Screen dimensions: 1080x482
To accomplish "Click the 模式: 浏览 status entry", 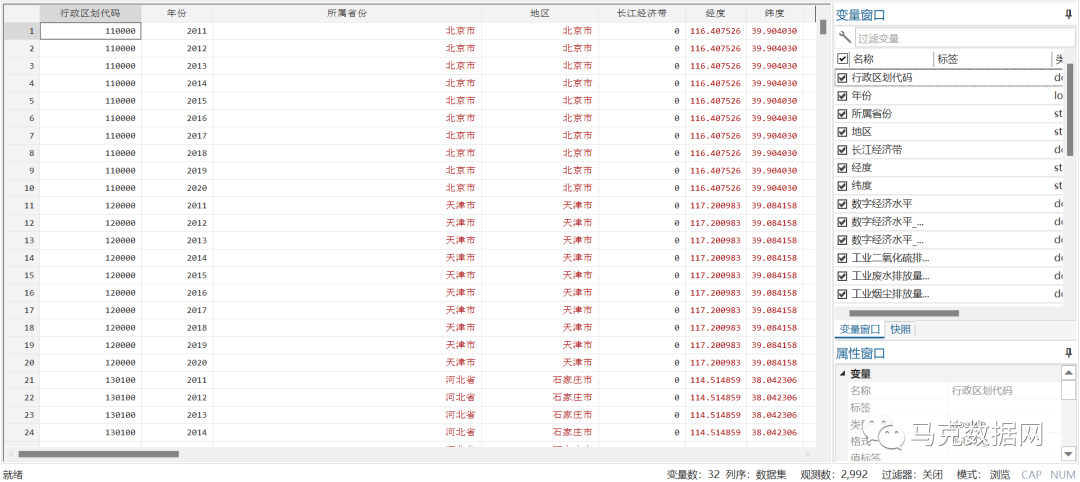I will point(984,474).
